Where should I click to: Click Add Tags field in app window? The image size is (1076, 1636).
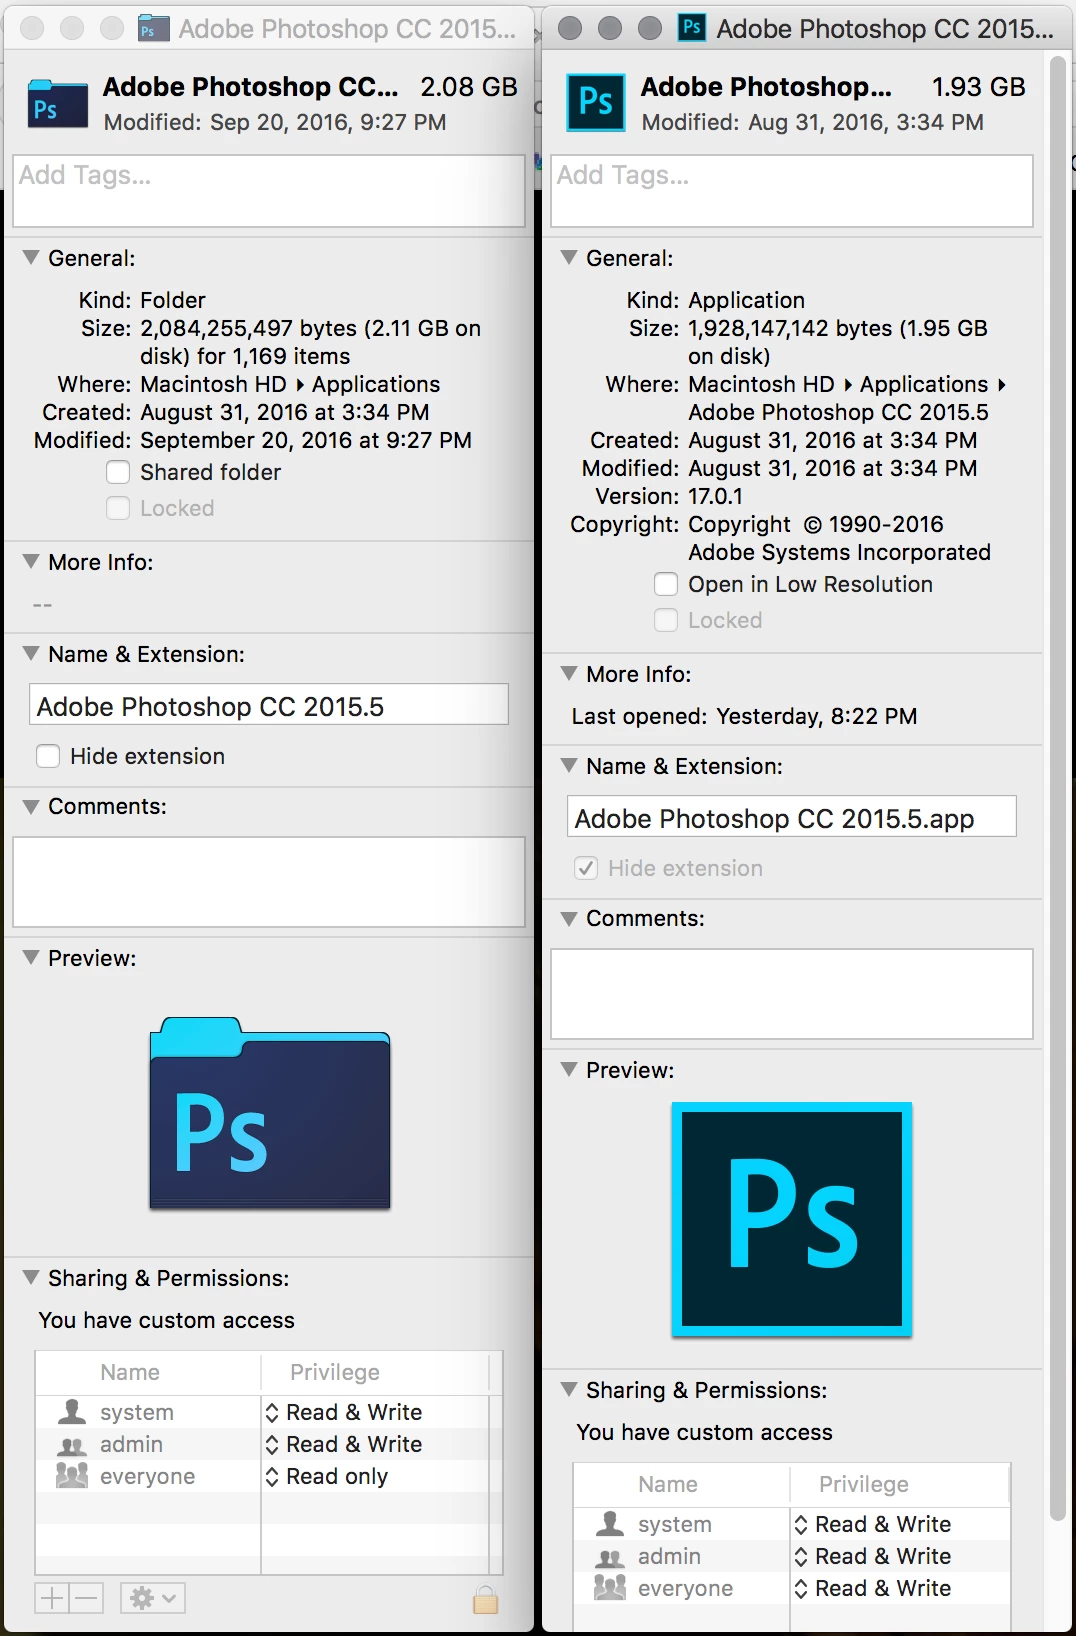(792, 190)
